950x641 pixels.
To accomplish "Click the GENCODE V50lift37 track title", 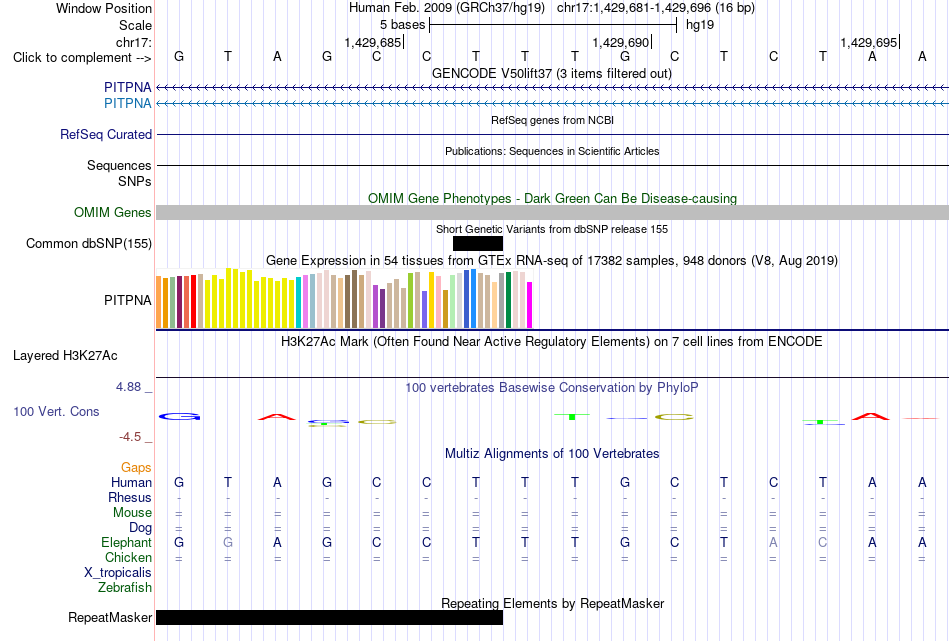I will [x=552, y=73].
